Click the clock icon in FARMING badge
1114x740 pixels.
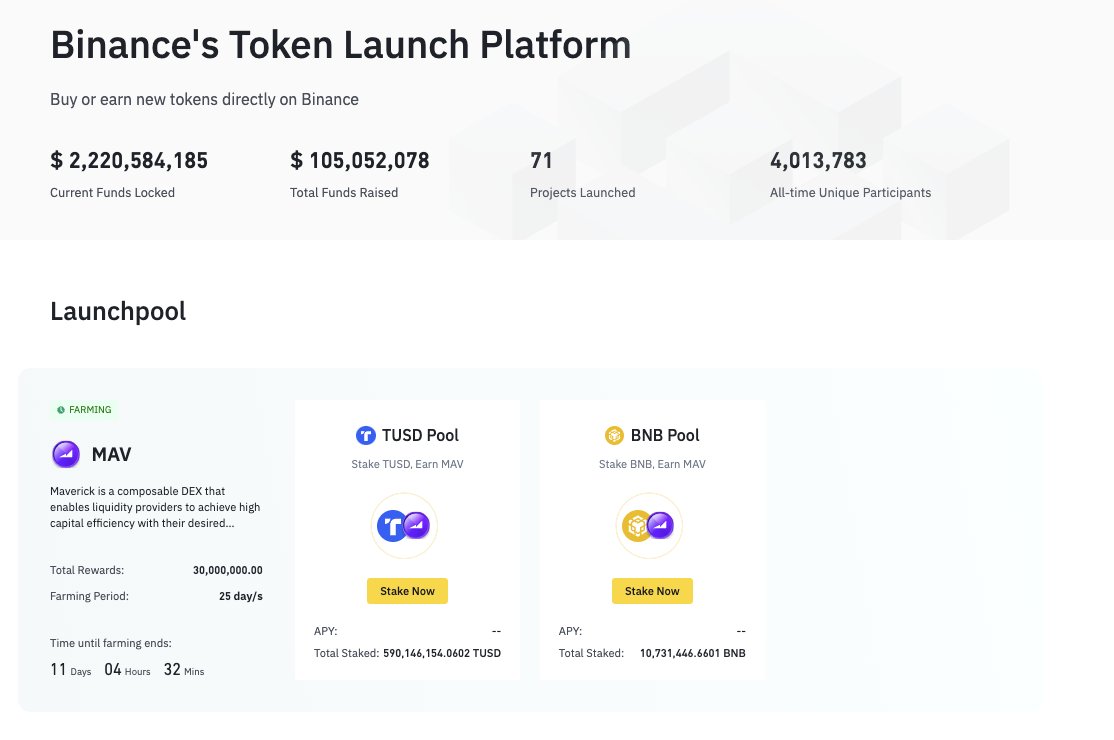(x=61, y=410)
